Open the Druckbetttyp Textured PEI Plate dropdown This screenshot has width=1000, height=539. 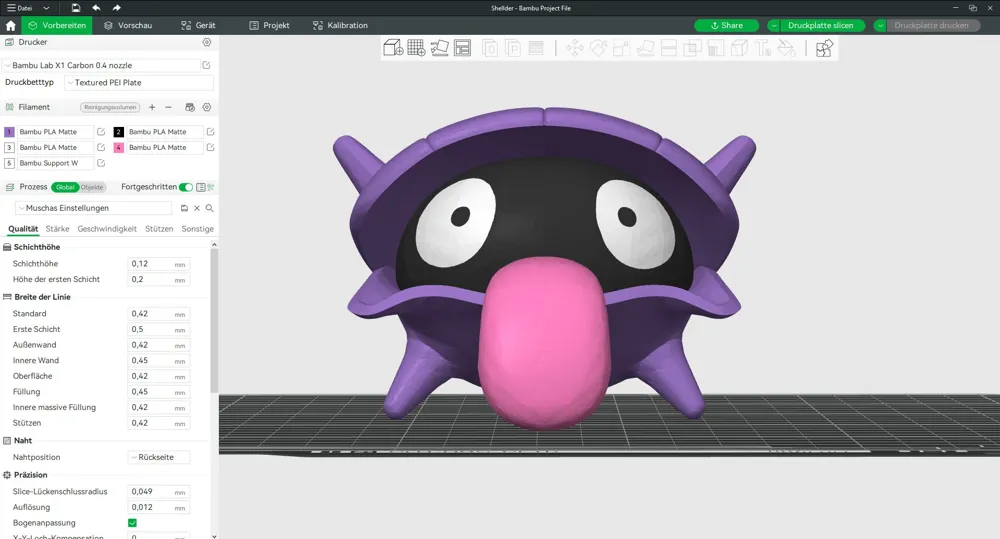139,82
